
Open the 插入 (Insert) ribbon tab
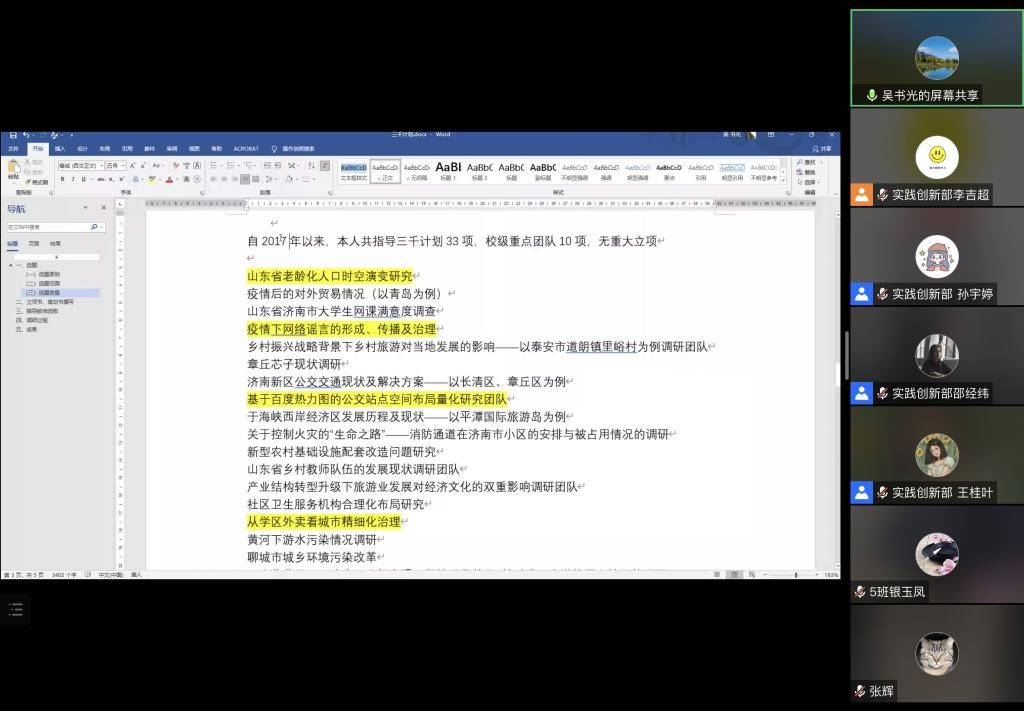pos(60,148)
